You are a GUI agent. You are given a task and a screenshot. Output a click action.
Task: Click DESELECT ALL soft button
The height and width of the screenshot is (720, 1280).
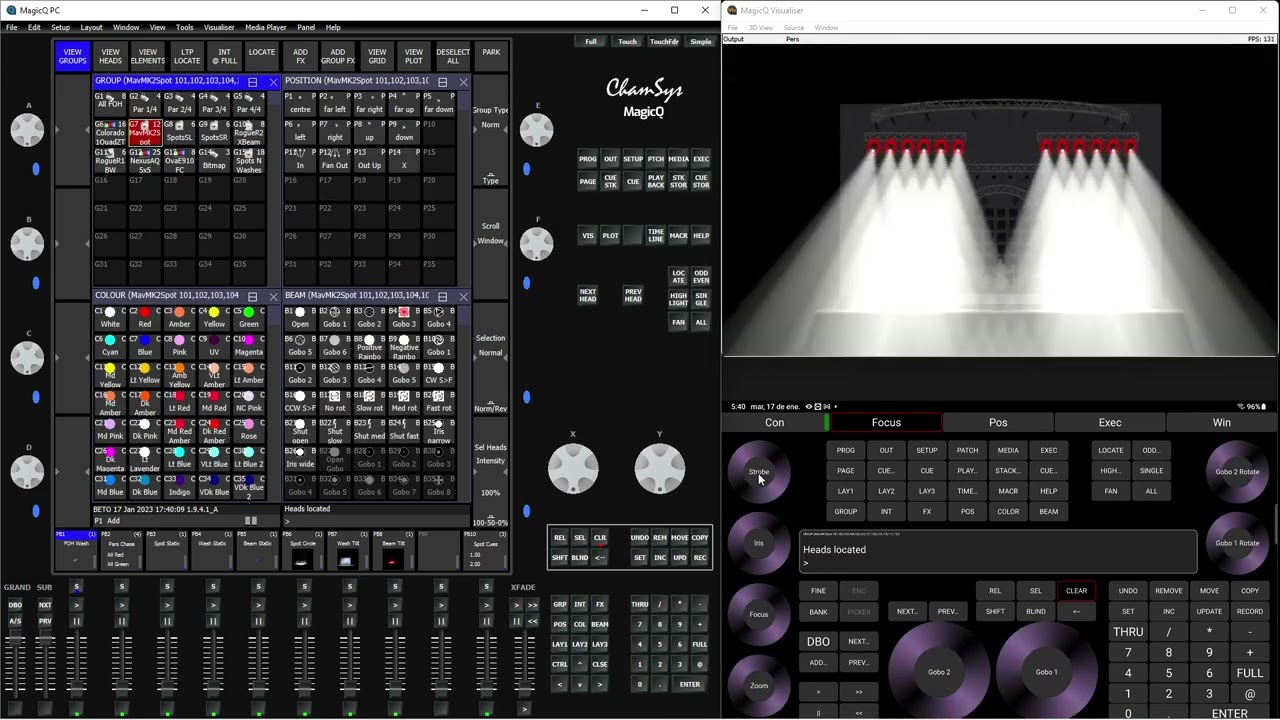point(453,57)
